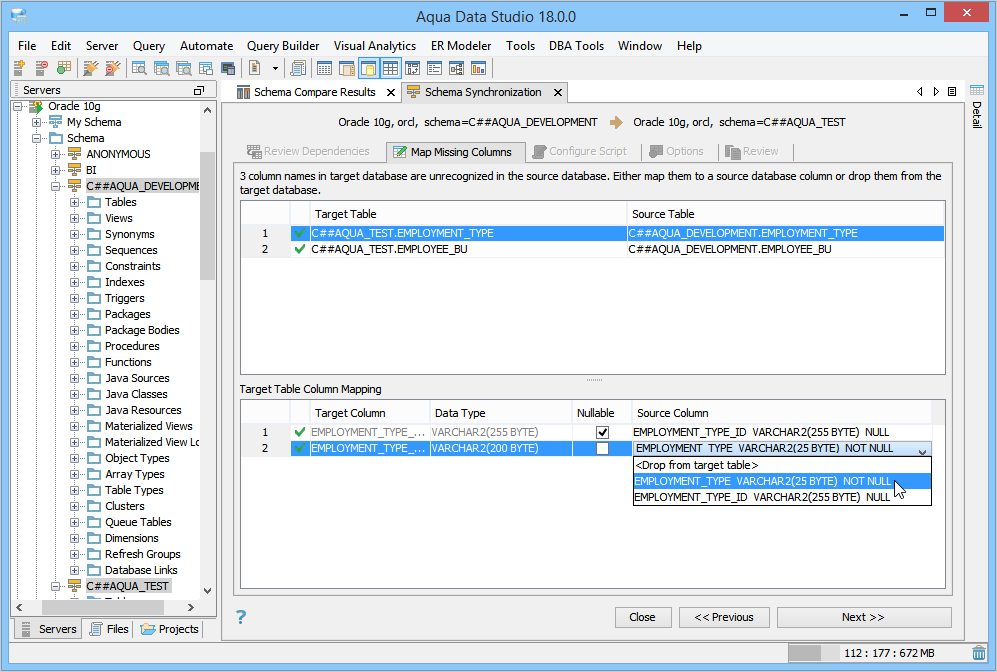Toggle the highlighted grid view toolbar icon
This screenshot has width=997, height=672.
390,67
